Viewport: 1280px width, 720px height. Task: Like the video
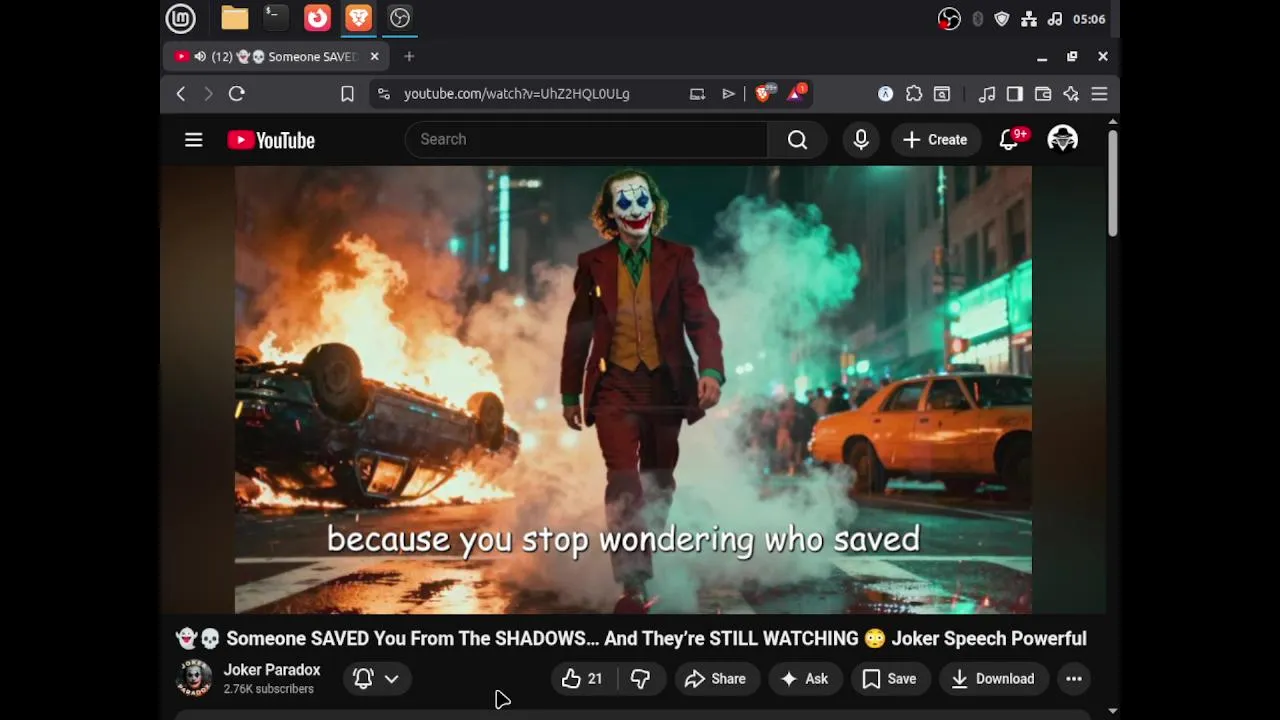tap(582, 679)
